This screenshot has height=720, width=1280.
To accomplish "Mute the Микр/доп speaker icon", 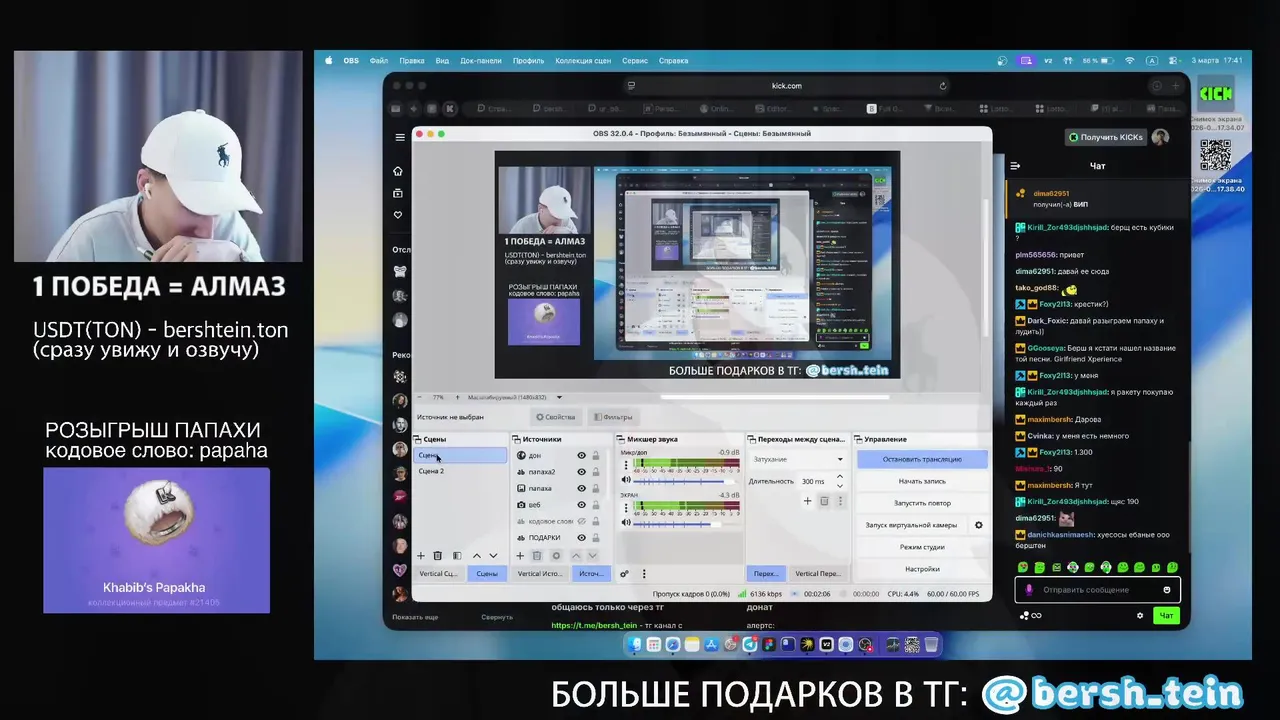I will point(627,480).
